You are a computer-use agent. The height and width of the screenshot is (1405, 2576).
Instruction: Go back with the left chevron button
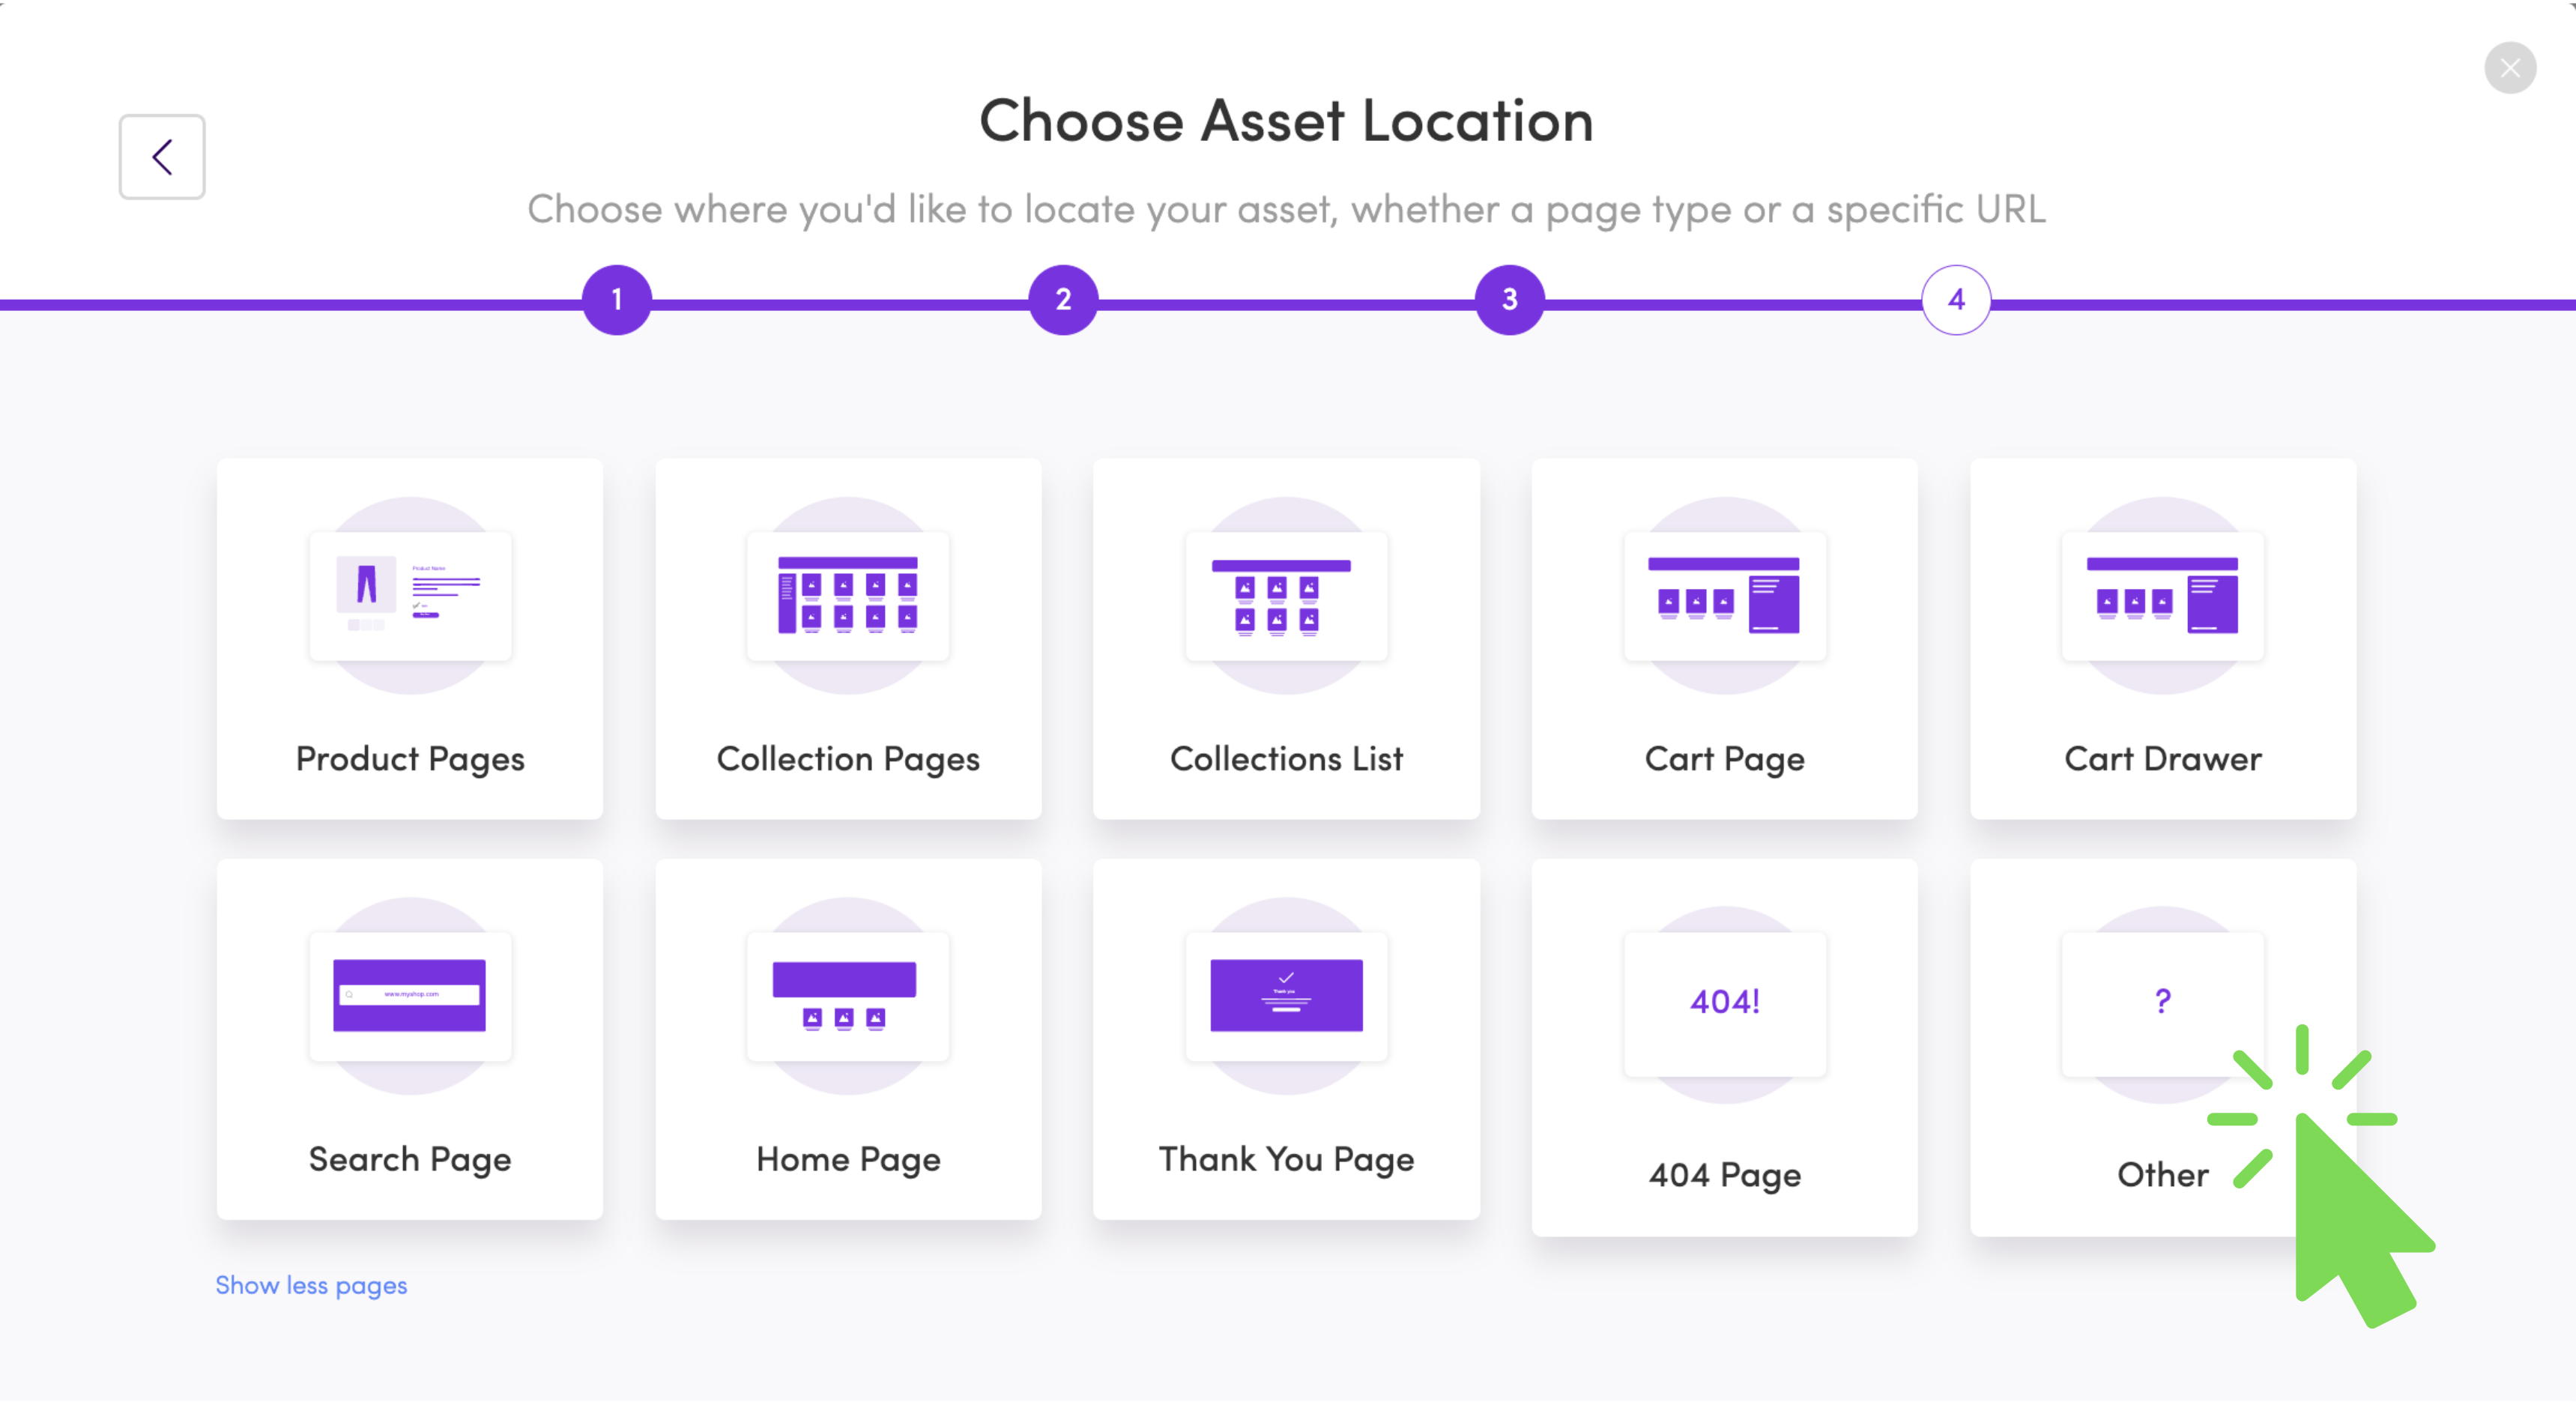click(162, 156)
